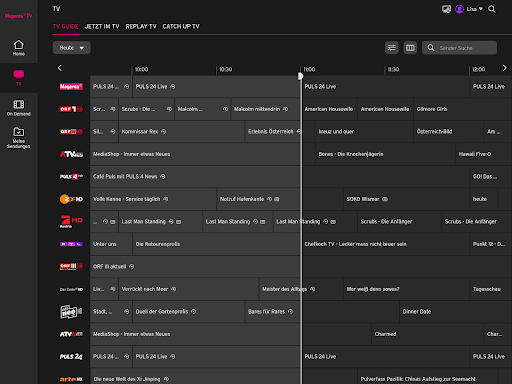
Task: Open global search magnifier icon
Action: pos(492,9)
